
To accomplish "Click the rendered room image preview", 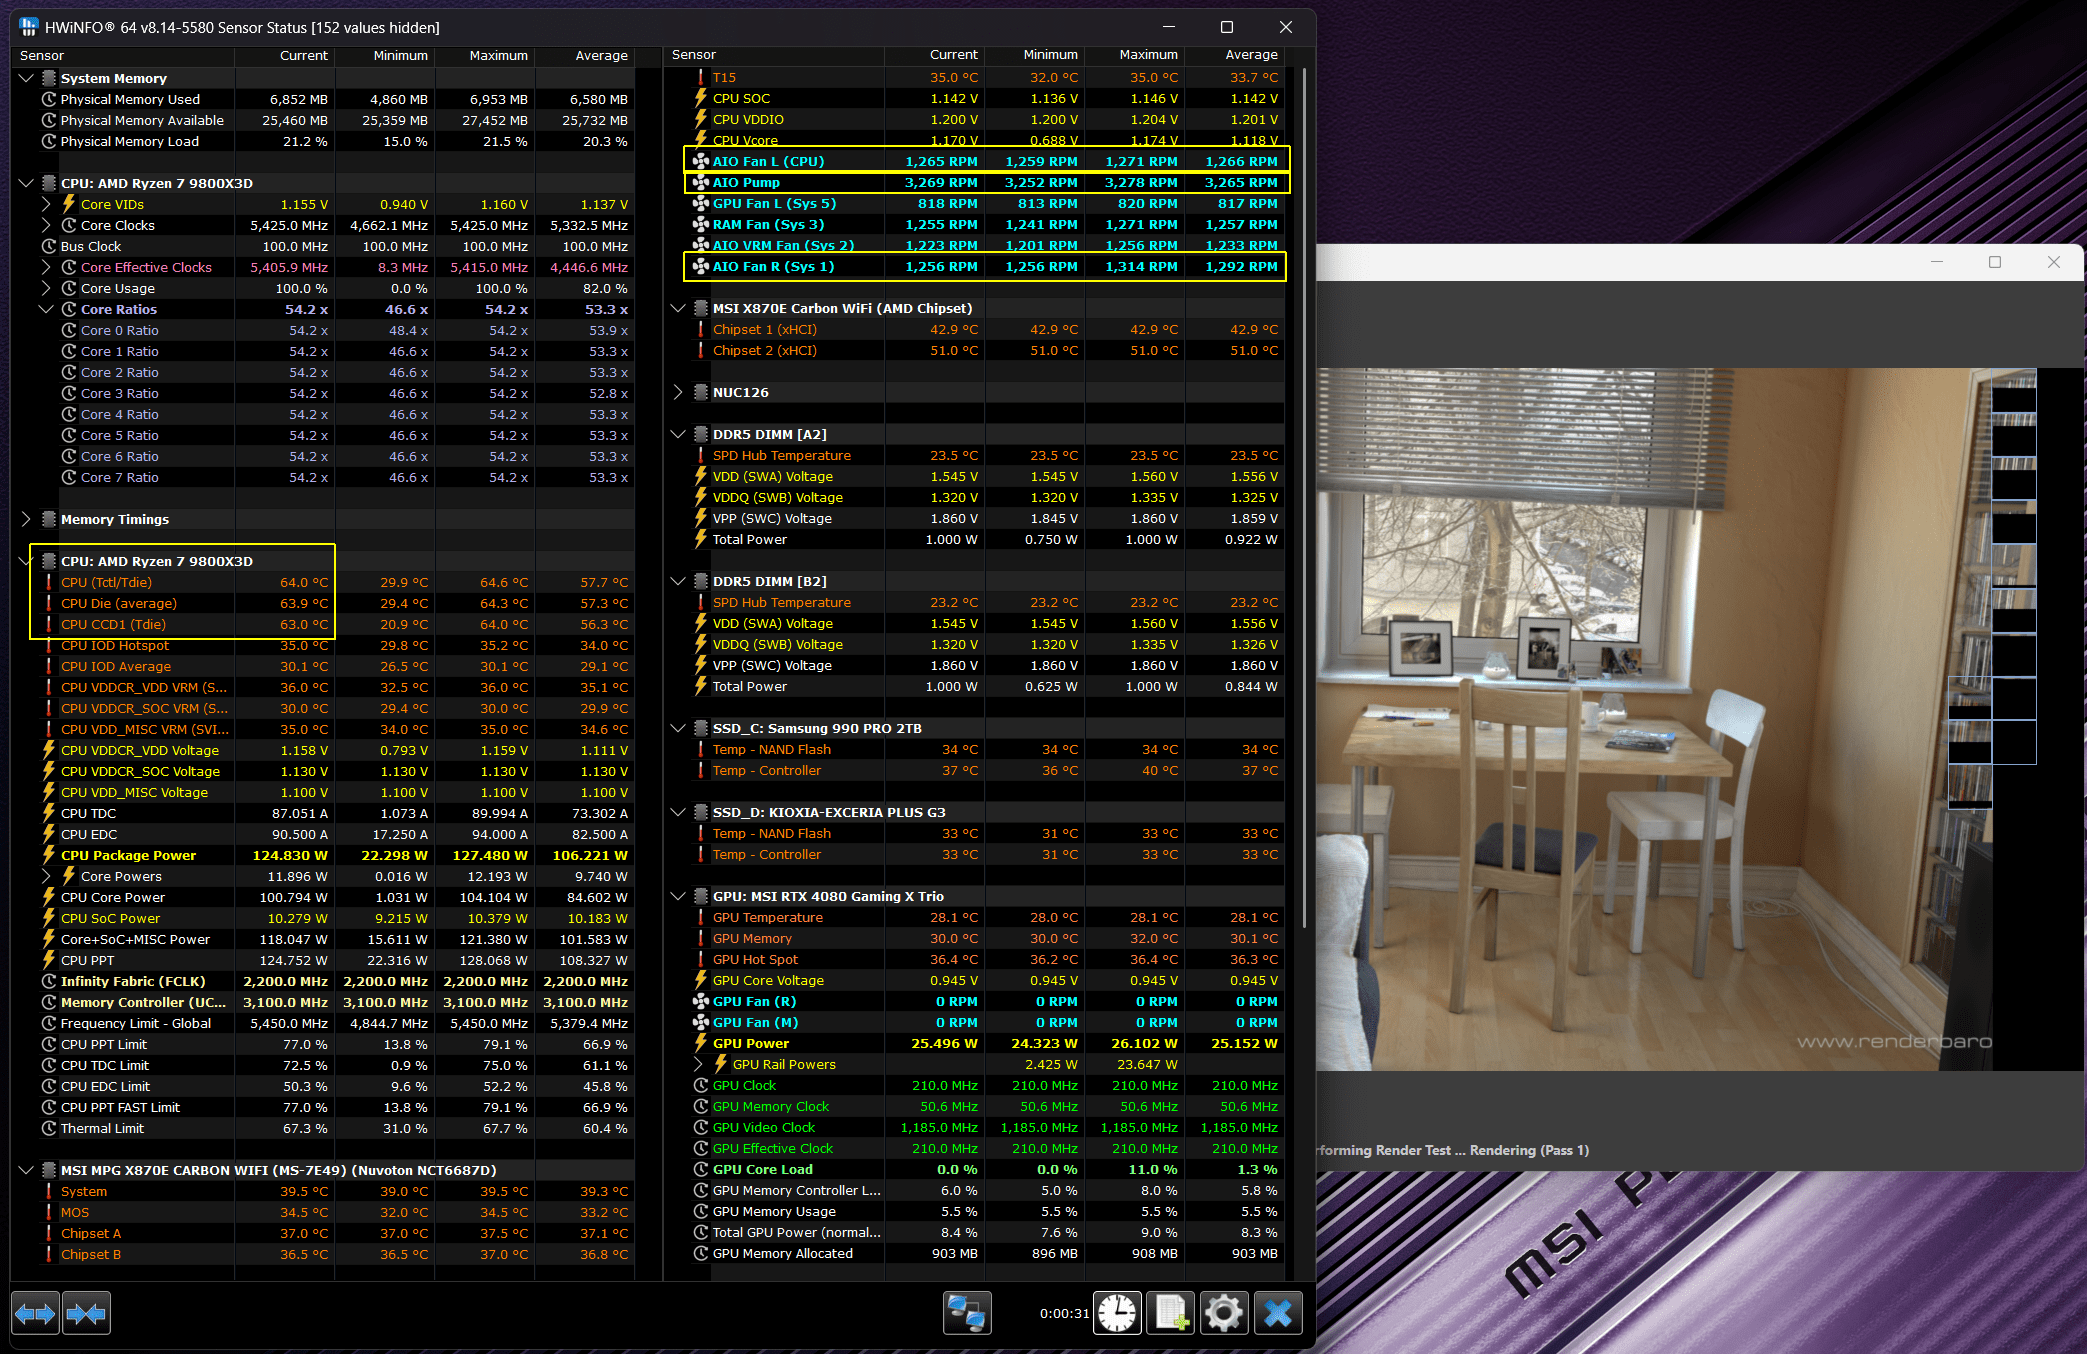I will pyautogui.click(x=1650, y=718).
